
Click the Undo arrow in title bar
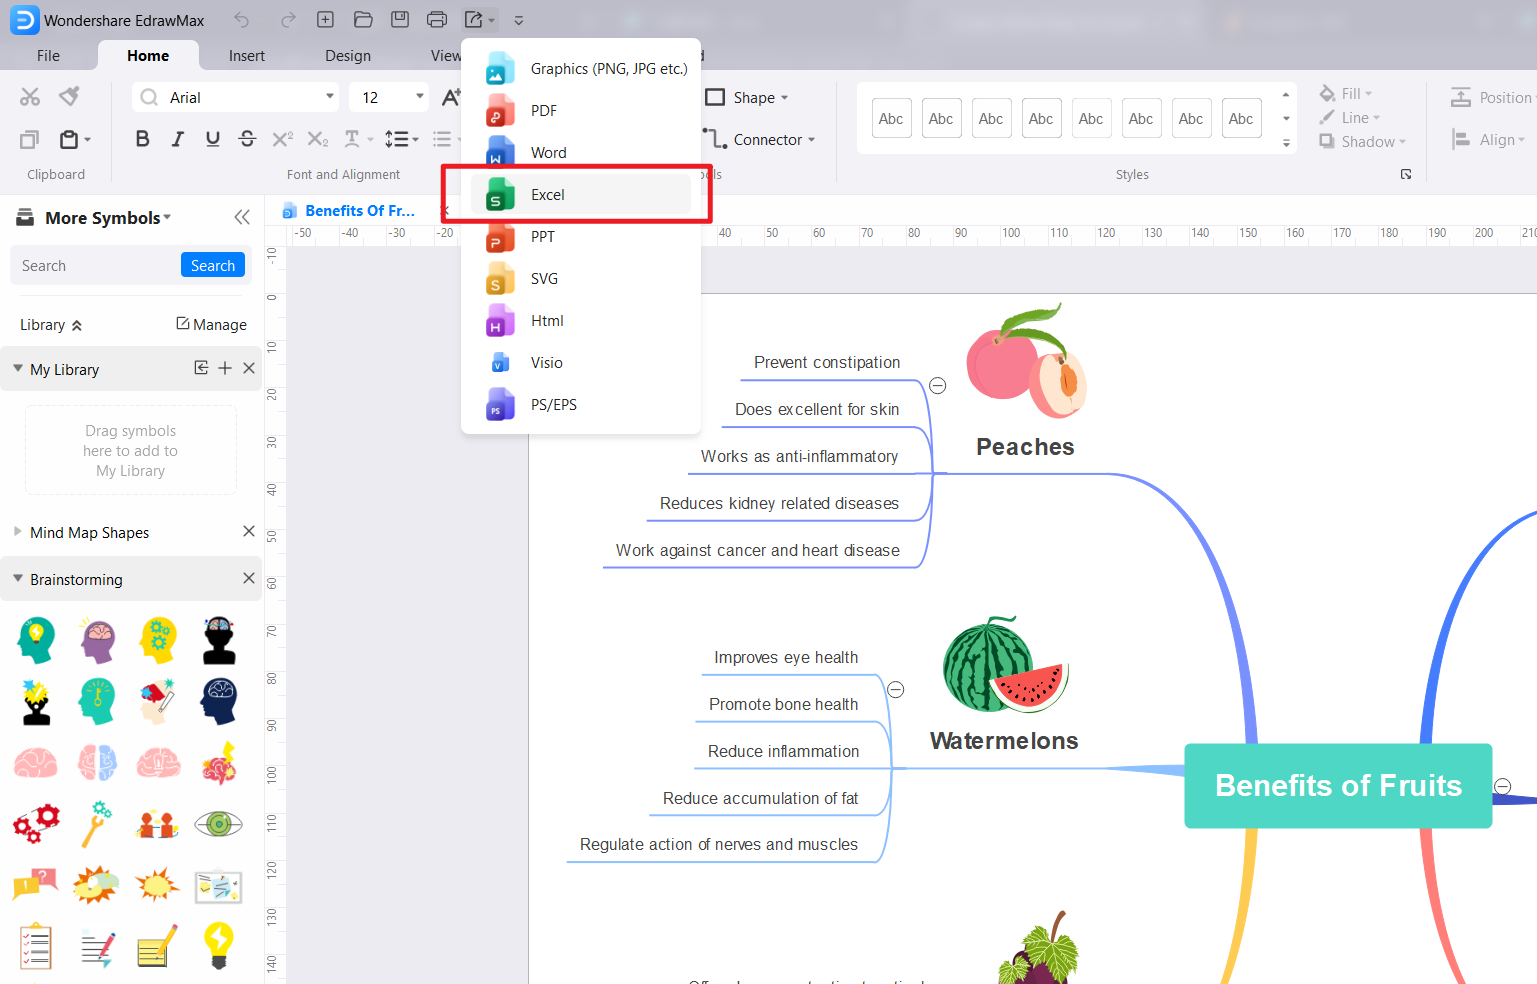coord(241,20)
